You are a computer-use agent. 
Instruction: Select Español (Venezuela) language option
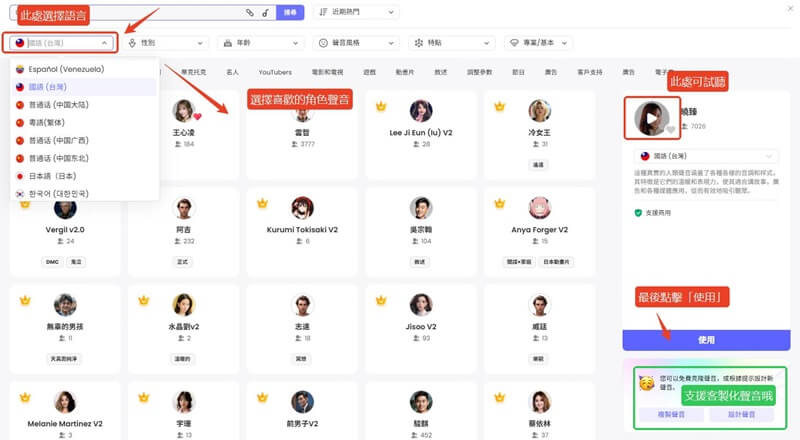pyautogui.click(x=84, y=69)
